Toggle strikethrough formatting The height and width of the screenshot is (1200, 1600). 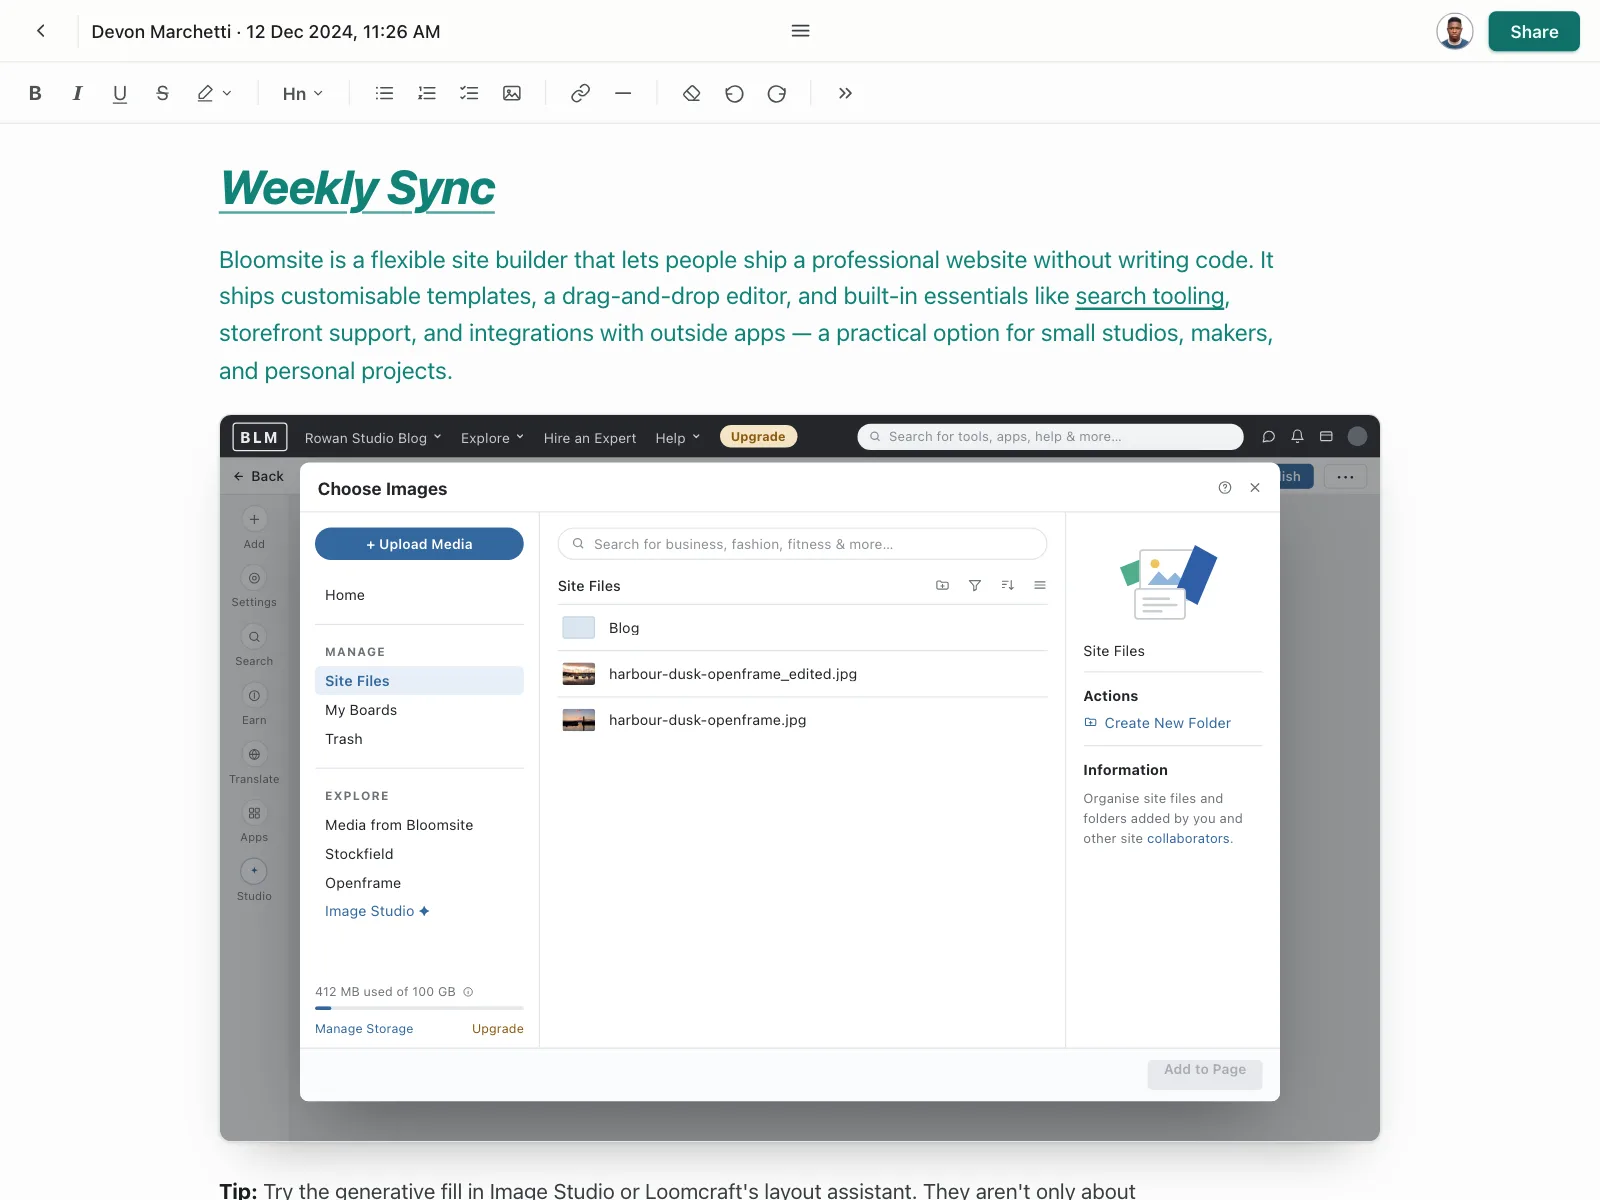162,93
